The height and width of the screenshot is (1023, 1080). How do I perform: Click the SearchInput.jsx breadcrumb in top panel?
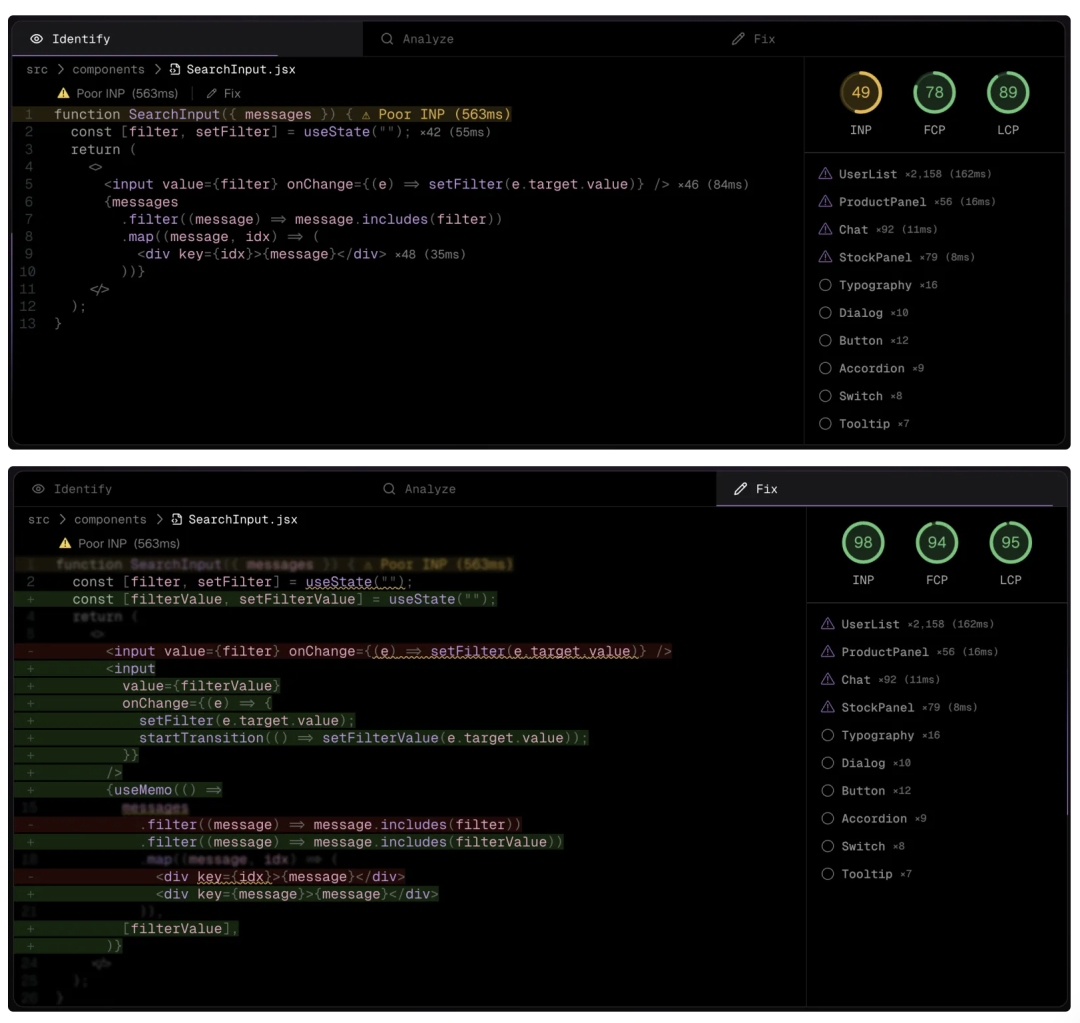click(241, 70)
